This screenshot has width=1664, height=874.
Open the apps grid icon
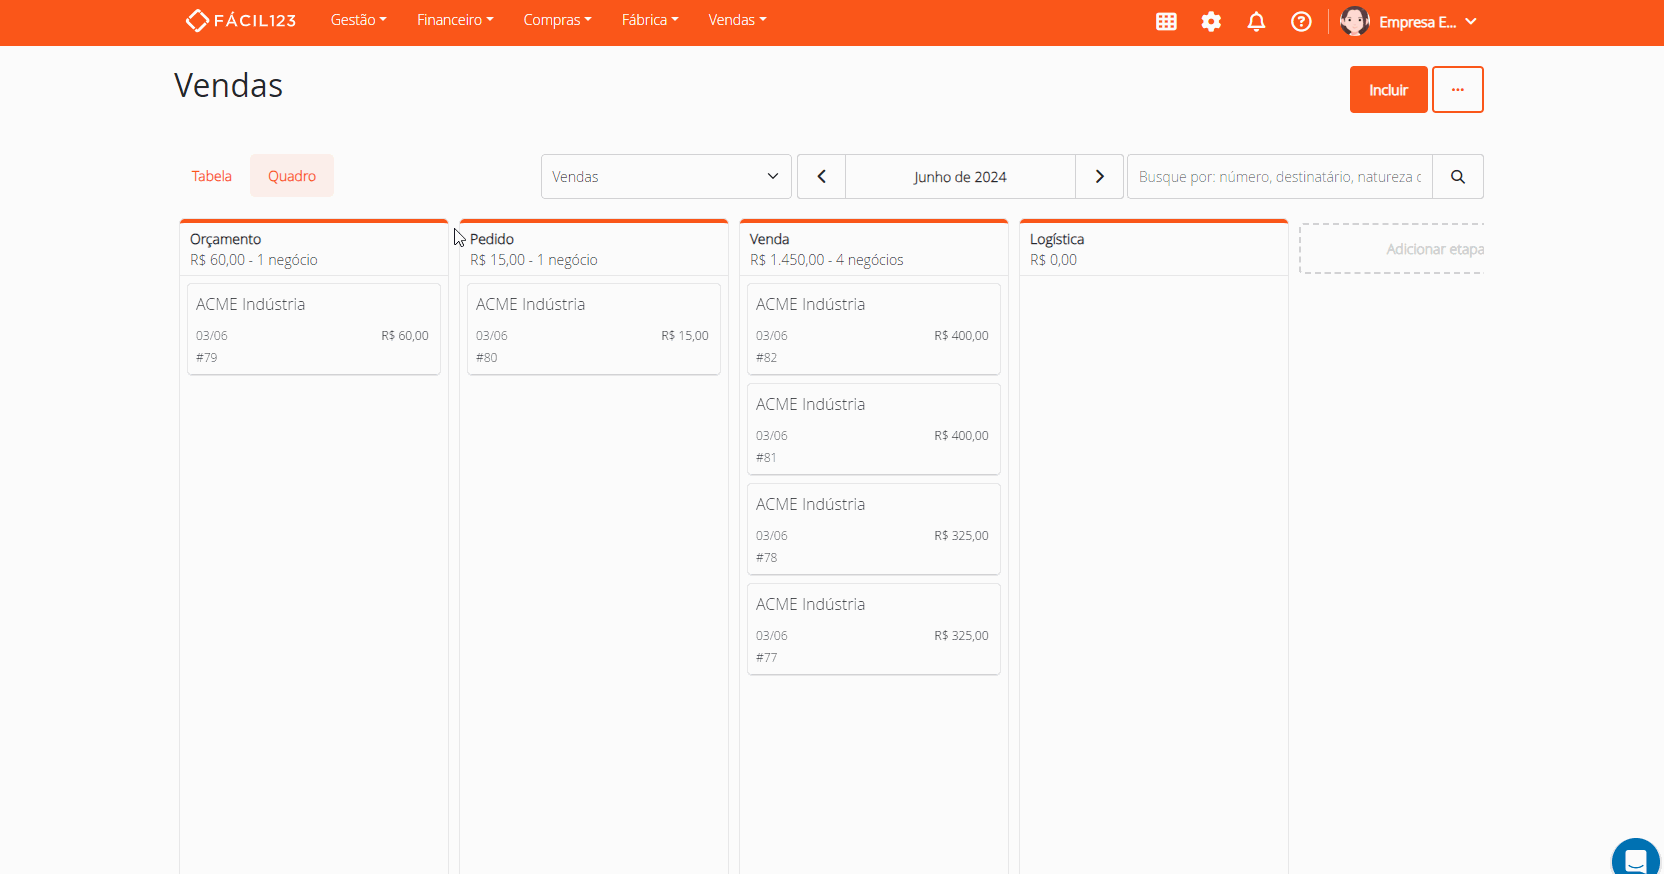(x=1166, y=22)
